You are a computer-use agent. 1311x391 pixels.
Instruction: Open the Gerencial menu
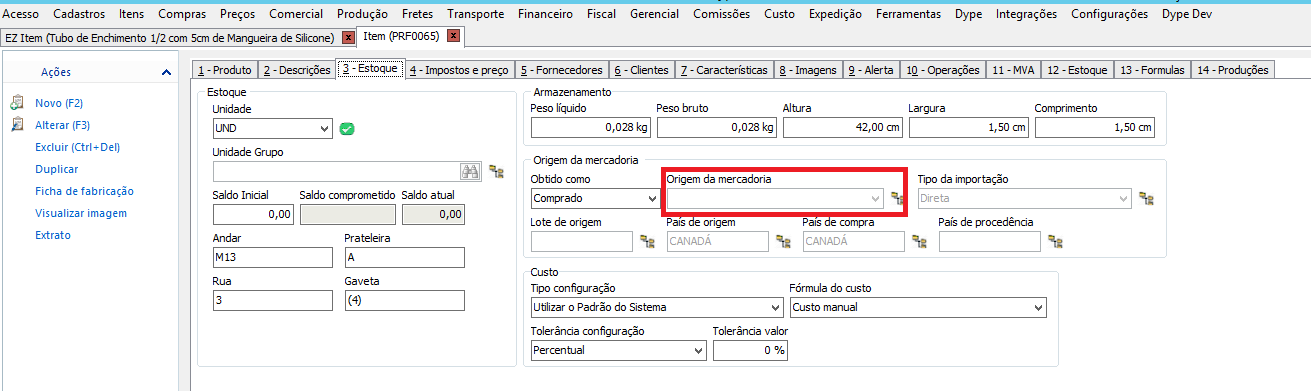click(x=653, y=14)
